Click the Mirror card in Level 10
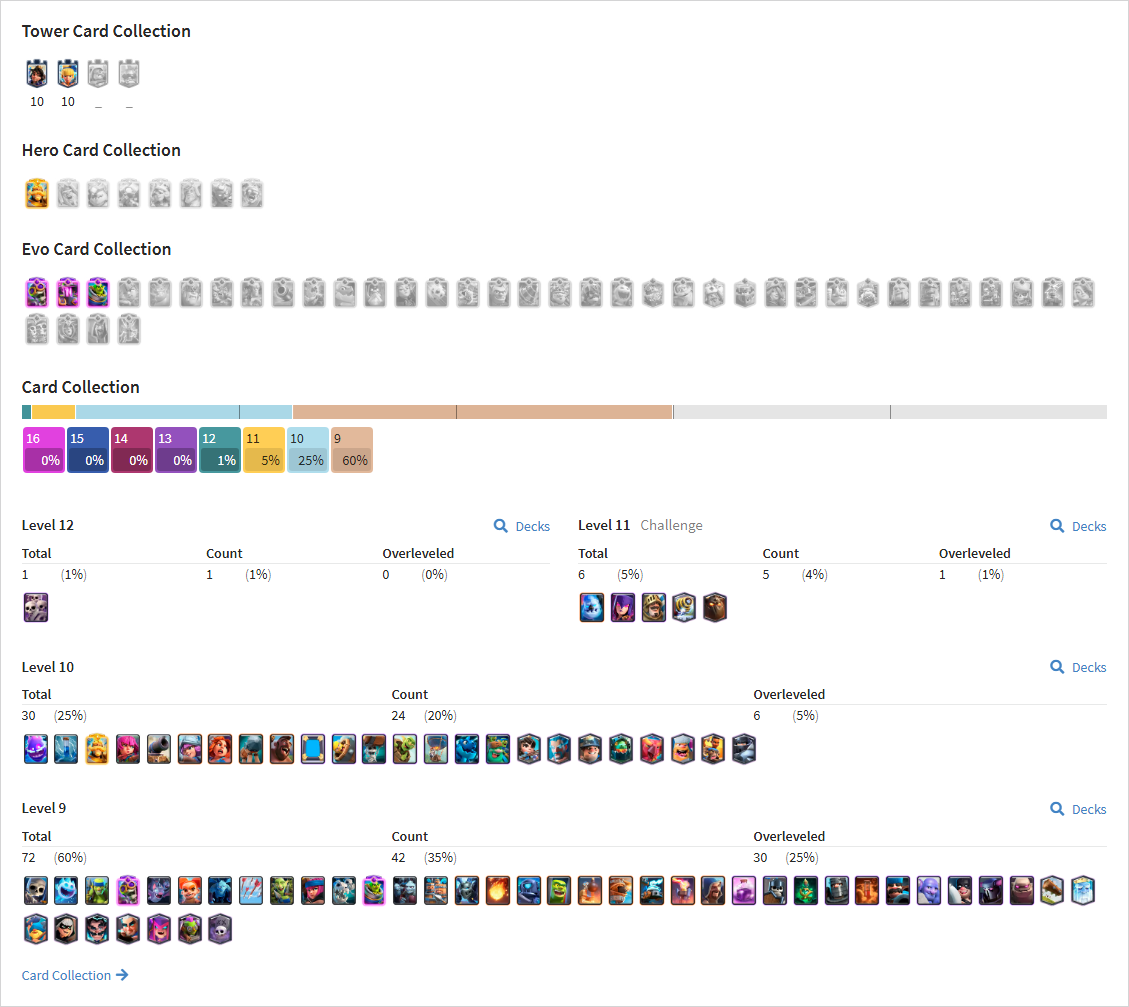 point(312,749)
